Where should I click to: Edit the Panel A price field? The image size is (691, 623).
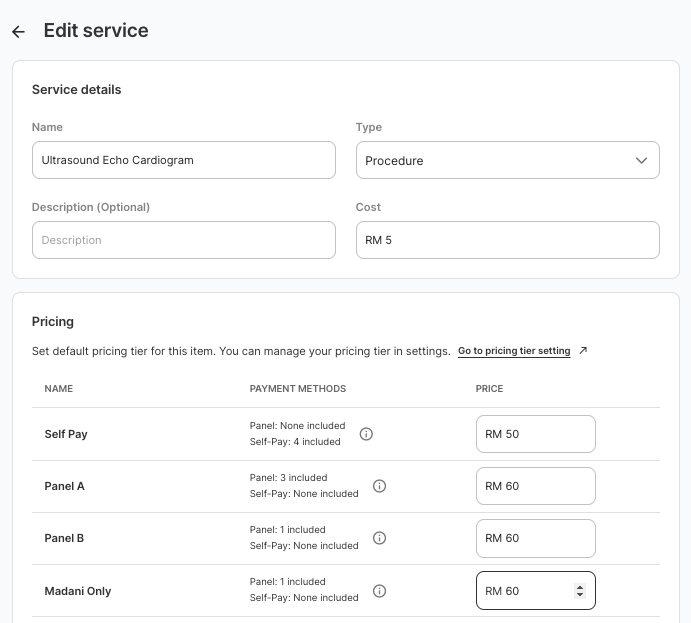click(x=535, y=486)
